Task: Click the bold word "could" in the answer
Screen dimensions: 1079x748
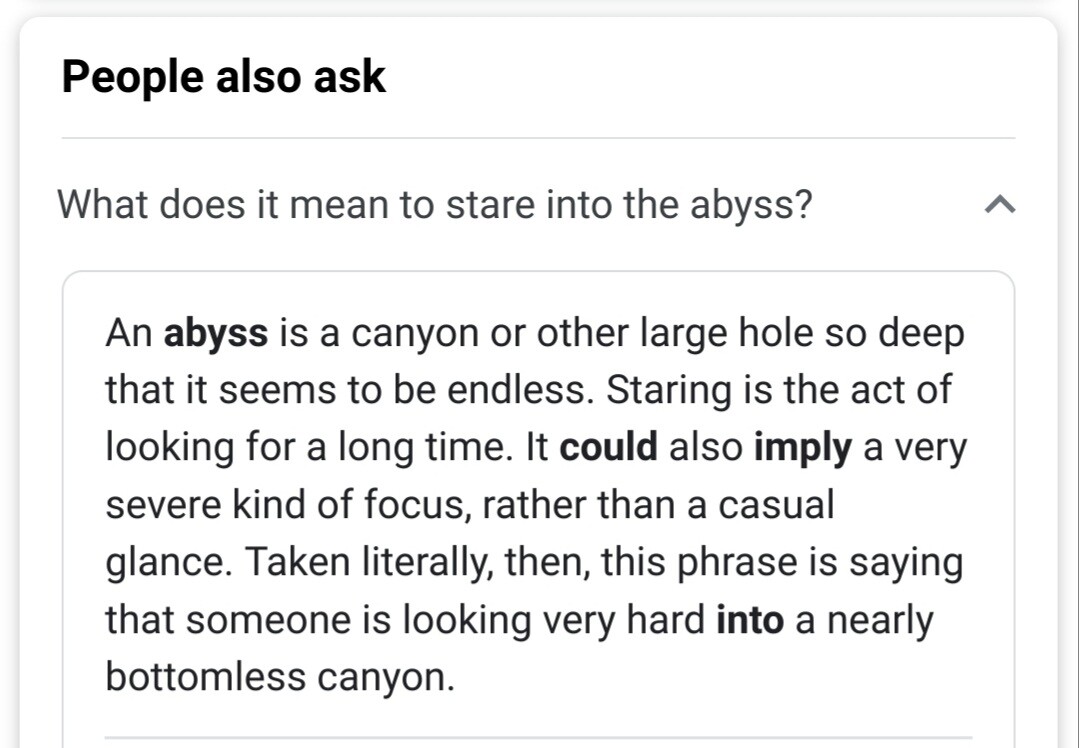Action: pos(609,448)
